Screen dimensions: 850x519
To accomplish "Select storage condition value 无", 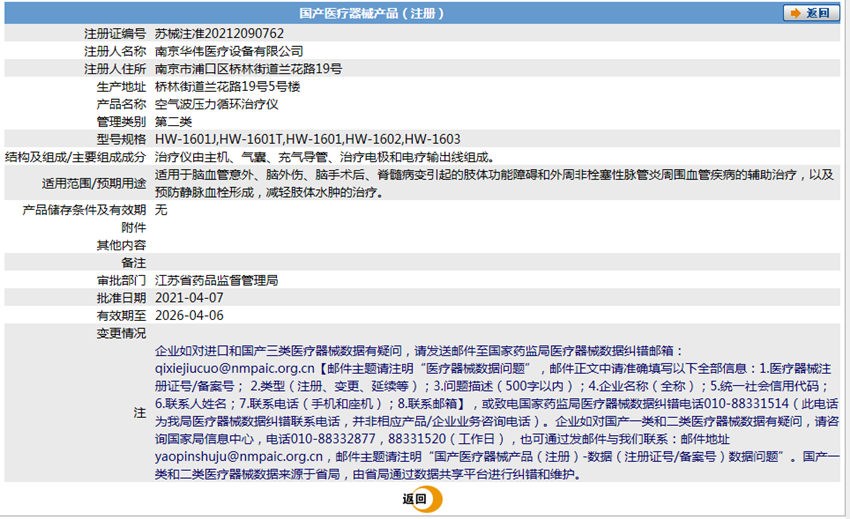I will (x=161, y=210).
